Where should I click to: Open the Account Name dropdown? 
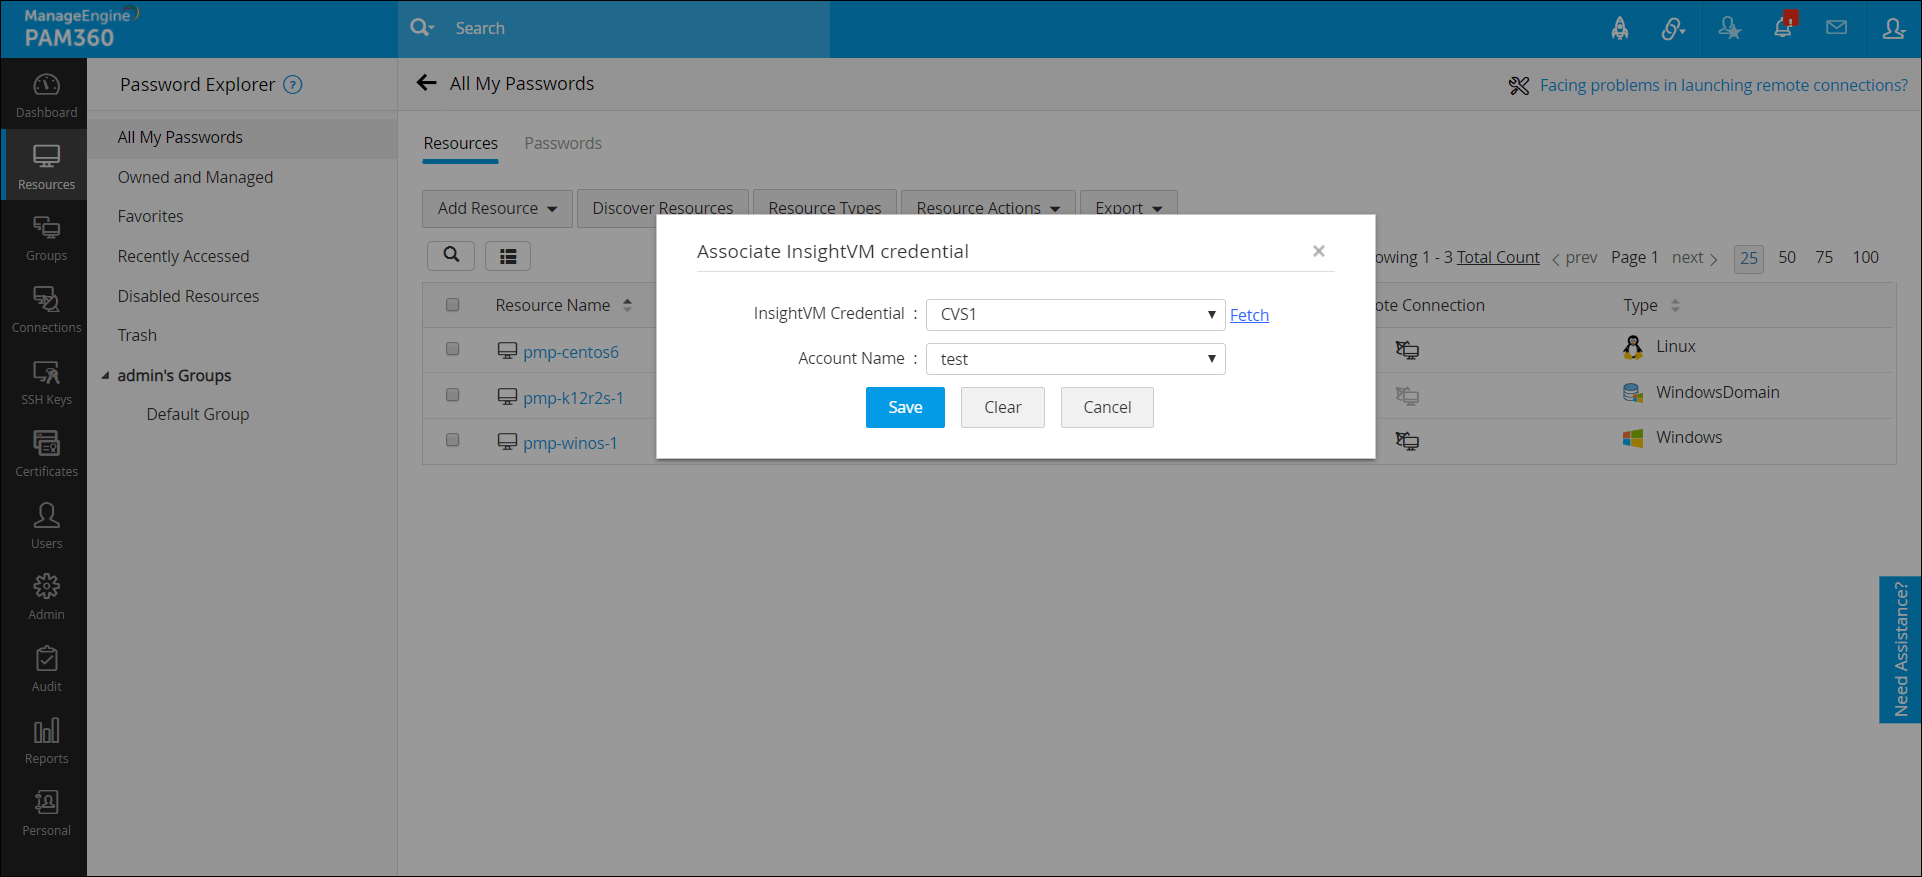pyautogui.click(x=1075, y=359)
